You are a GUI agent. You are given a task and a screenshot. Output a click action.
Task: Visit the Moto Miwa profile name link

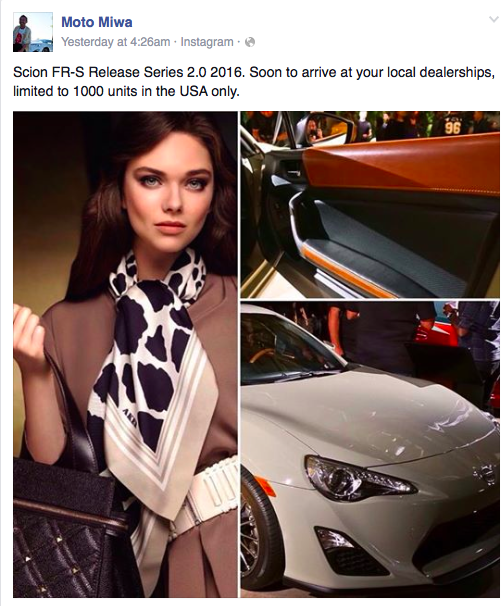97,22
